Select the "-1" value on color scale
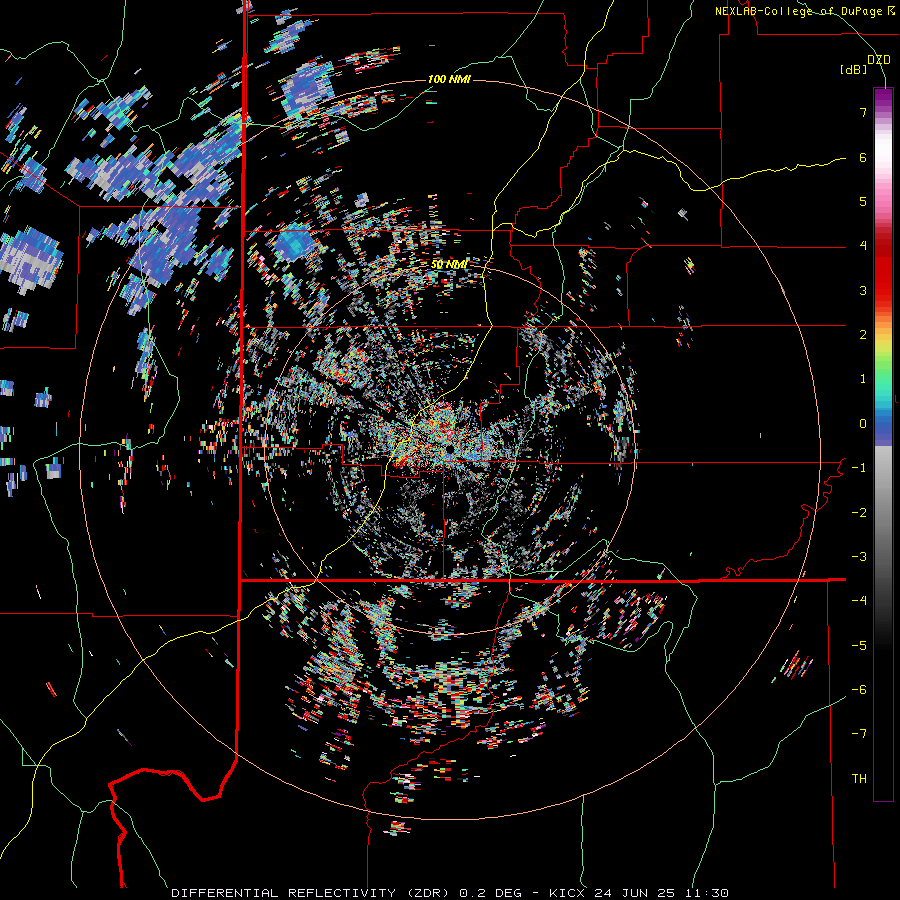This screenshot has height=900, width=900. point(859,468)
